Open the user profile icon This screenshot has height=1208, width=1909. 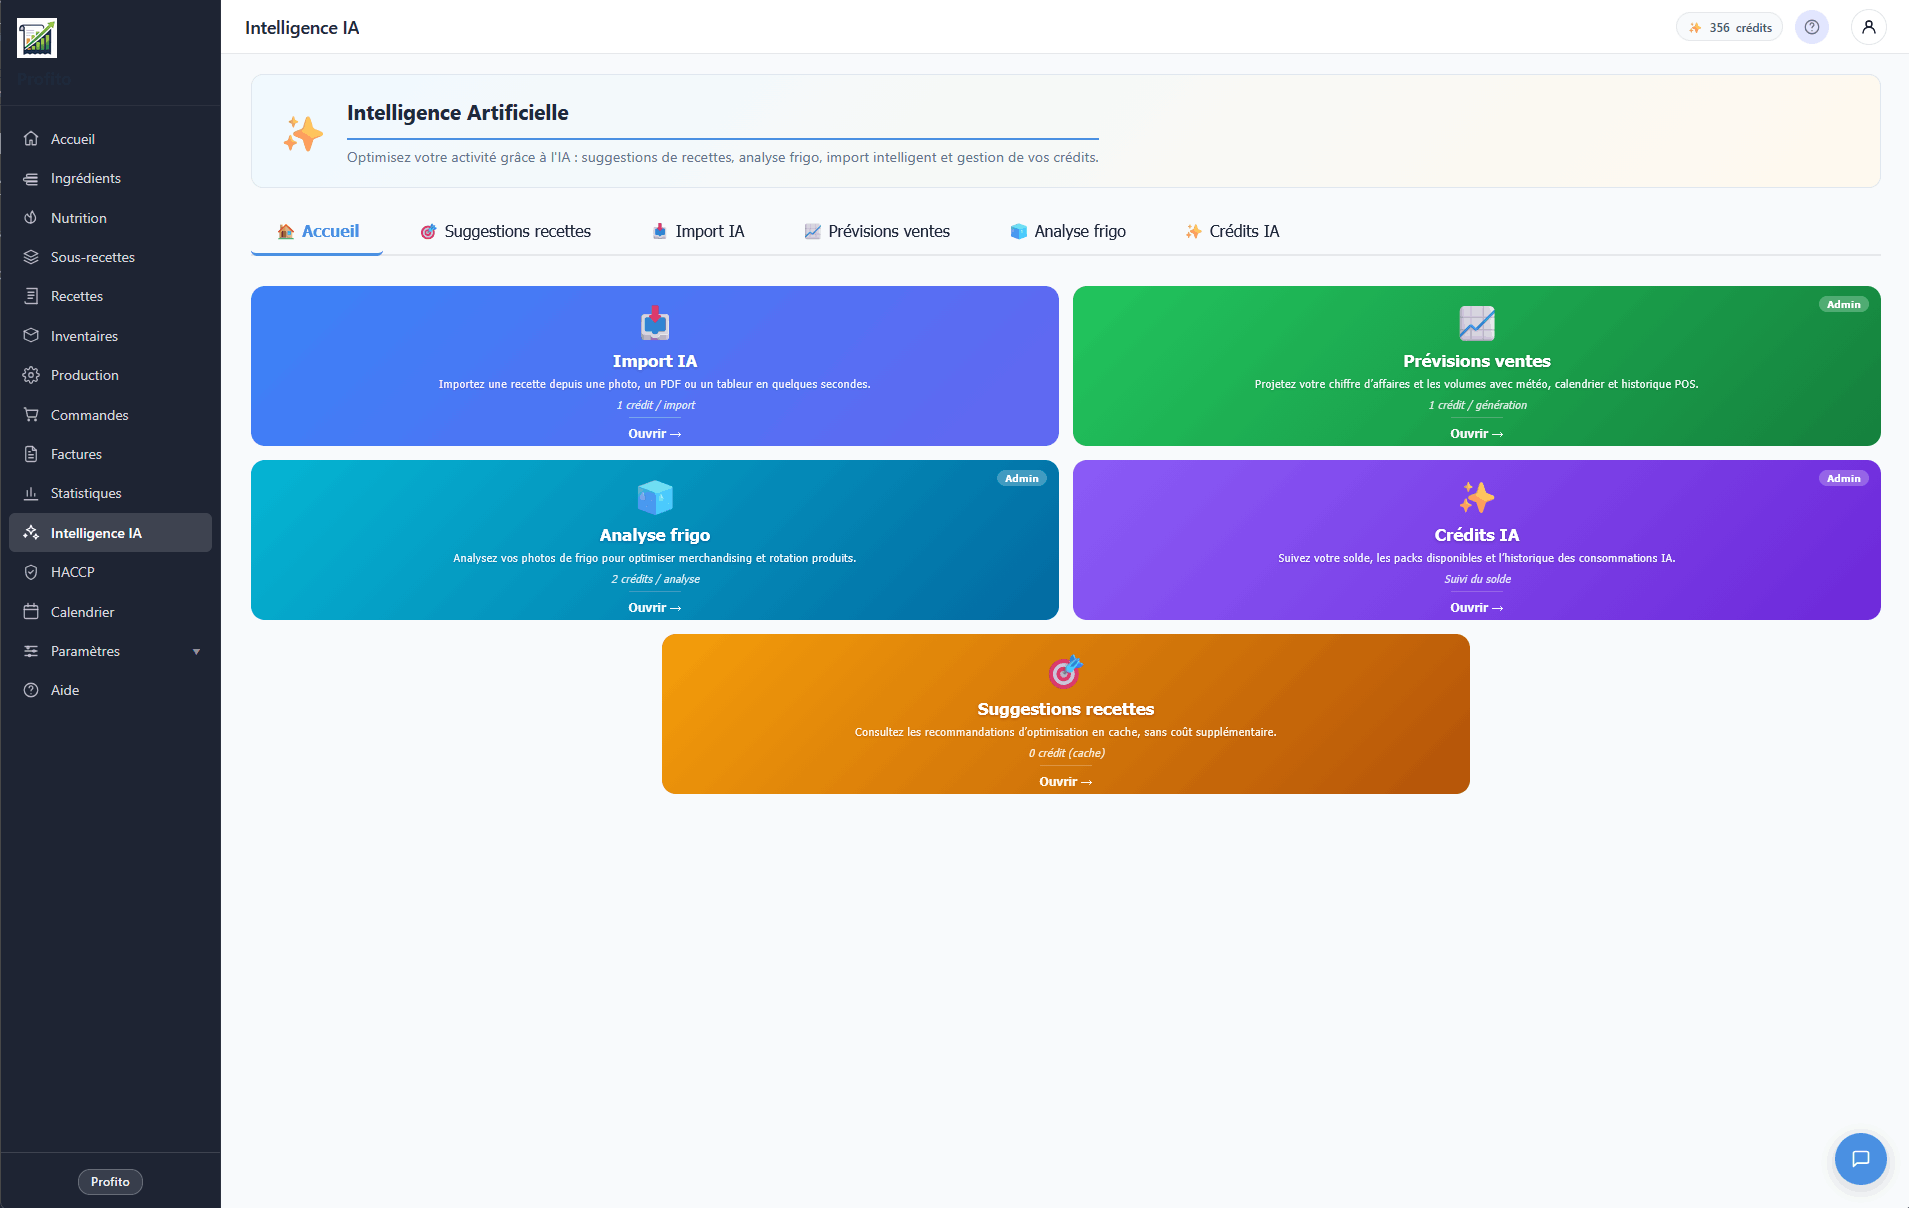coord(1868,27)
